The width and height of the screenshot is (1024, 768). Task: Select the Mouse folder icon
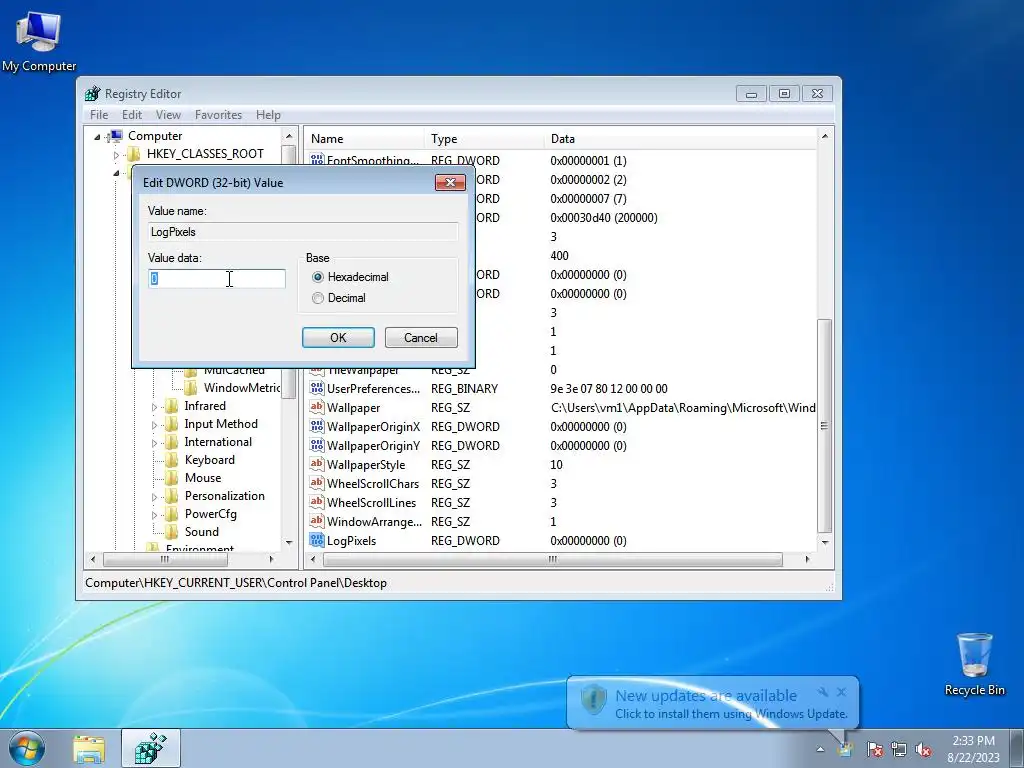click(x=171, y=478)
